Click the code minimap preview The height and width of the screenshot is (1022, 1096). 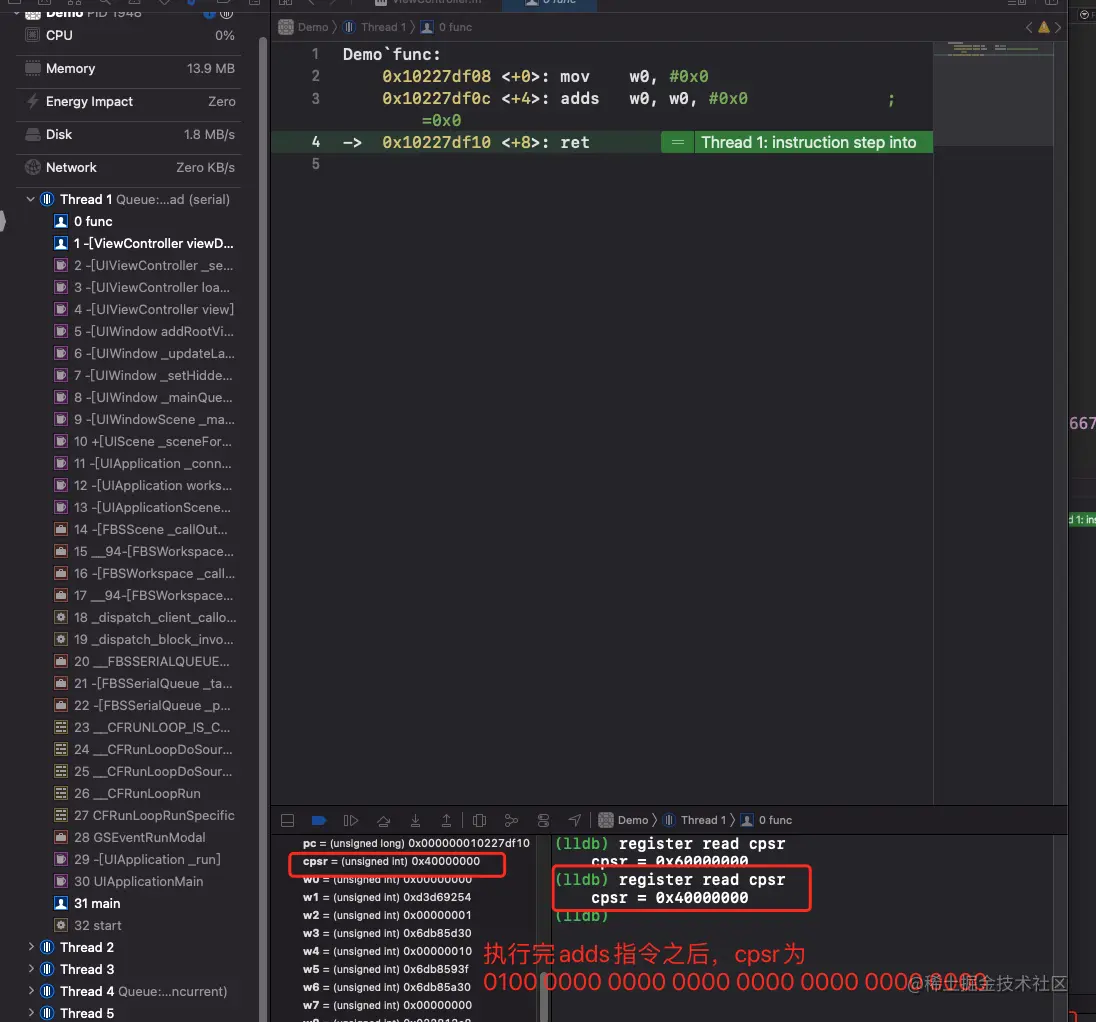[993, 94]
